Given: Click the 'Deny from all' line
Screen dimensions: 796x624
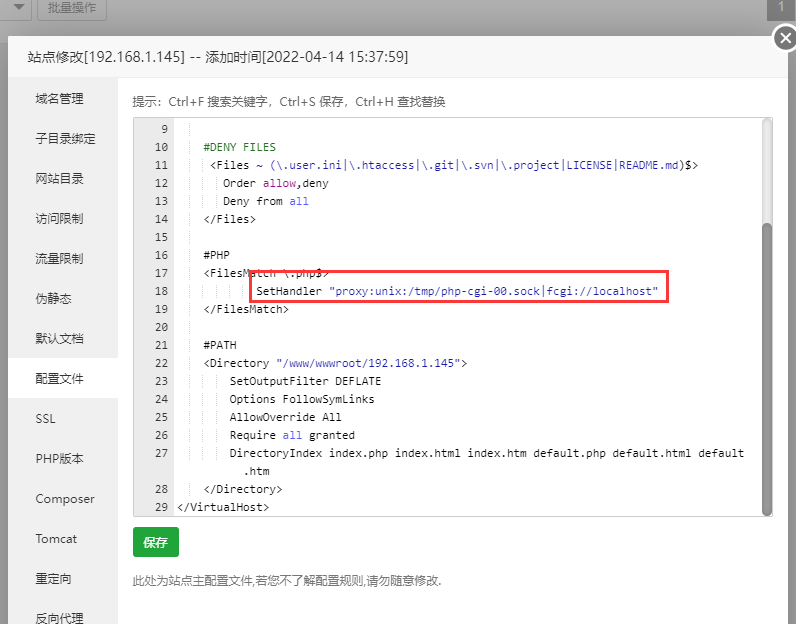Looking at the screenshot, I should [x=266, y=201].
